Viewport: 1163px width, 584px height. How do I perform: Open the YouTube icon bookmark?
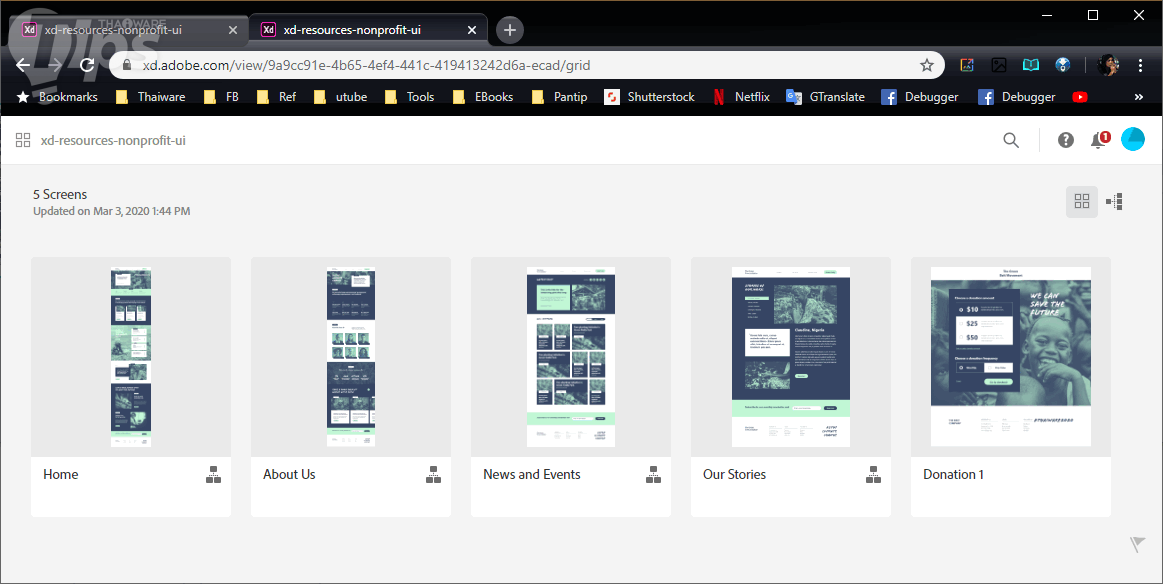click(x=1080, y=96)
